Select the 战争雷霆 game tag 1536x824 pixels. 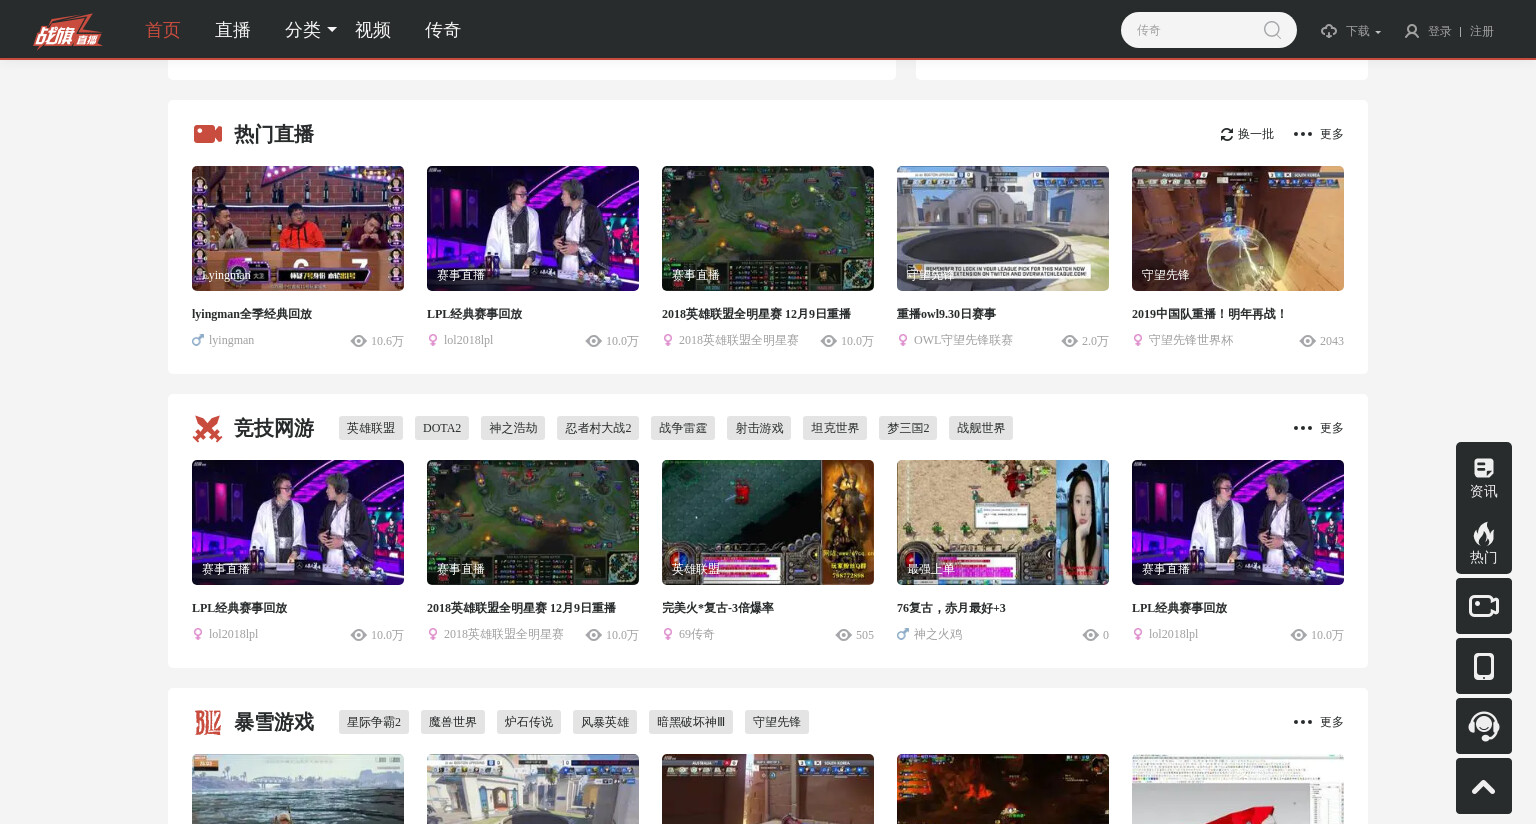(683, 428)
